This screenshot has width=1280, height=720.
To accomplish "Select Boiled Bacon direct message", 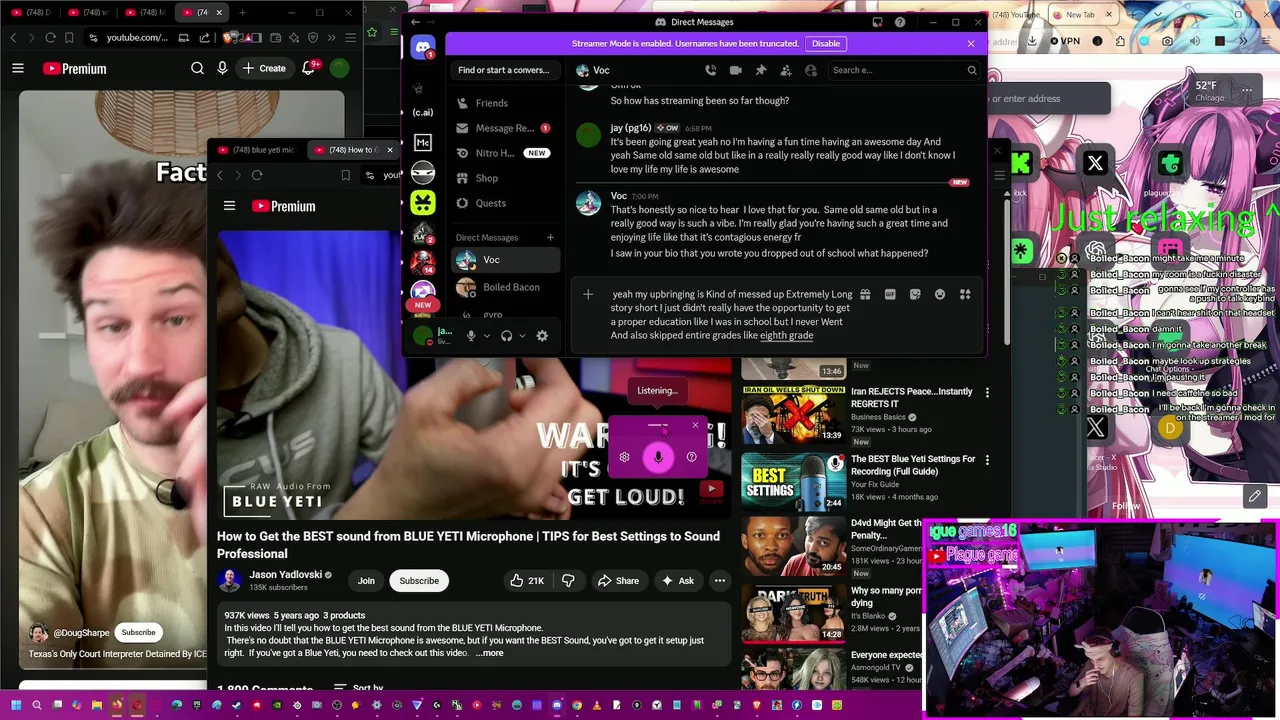I will click(x=504, y=287).
